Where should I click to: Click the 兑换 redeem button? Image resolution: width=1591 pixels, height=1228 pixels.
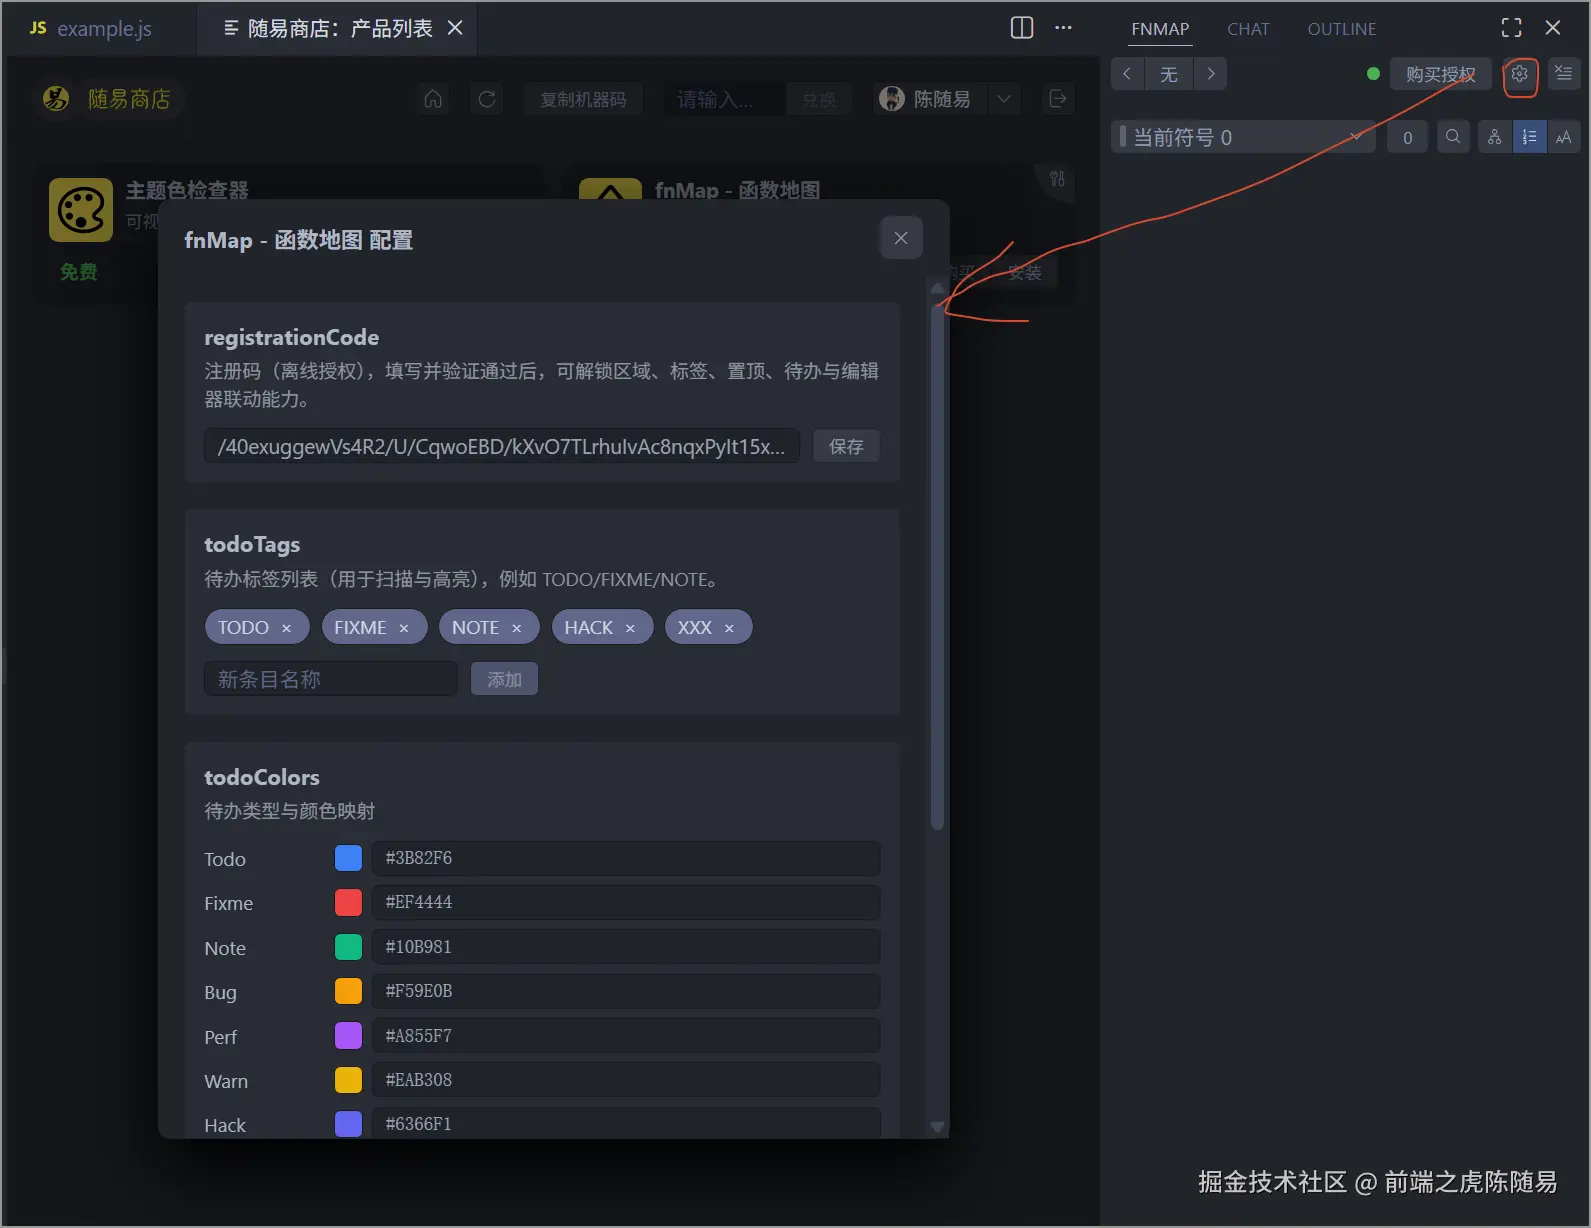point(819,99)
